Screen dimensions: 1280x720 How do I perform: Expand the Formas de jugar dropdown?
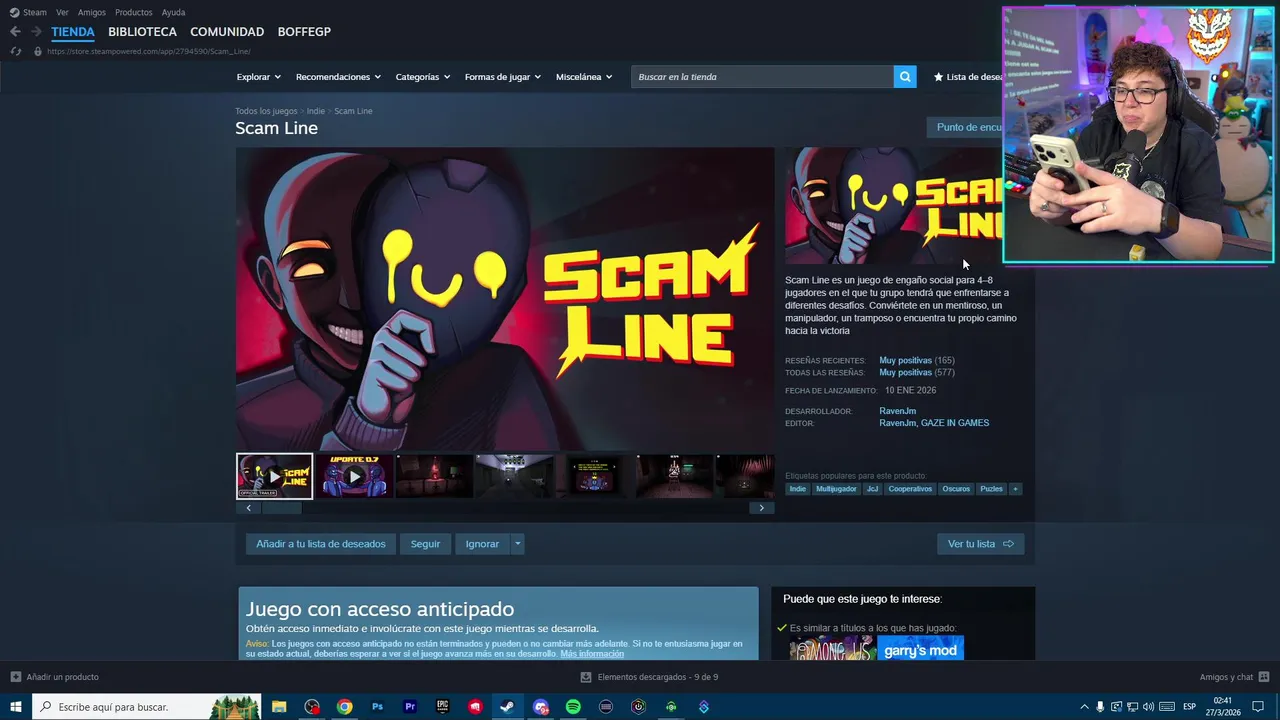pos(503,77)
